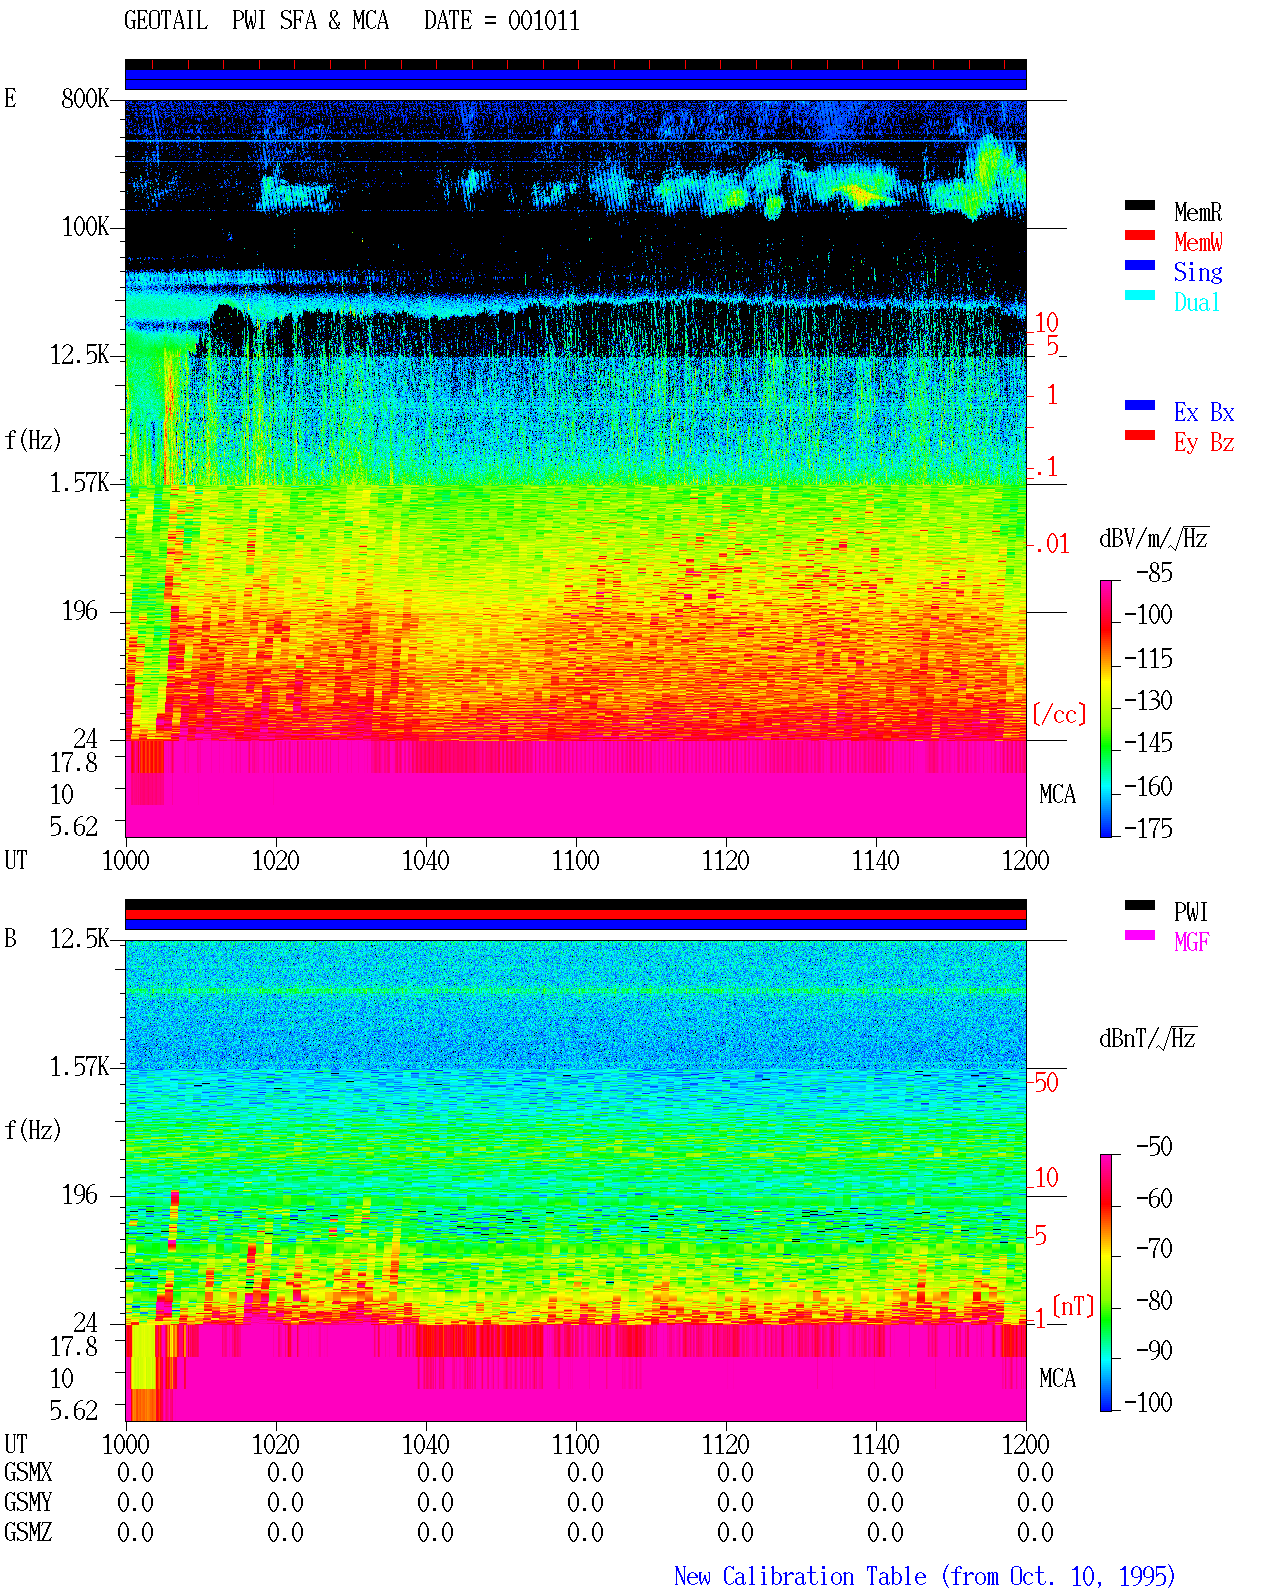Viewport: 1280px width, 1593px height.
Task: Click the cyan Dual legend swatch
Action: pos(1139,295)
